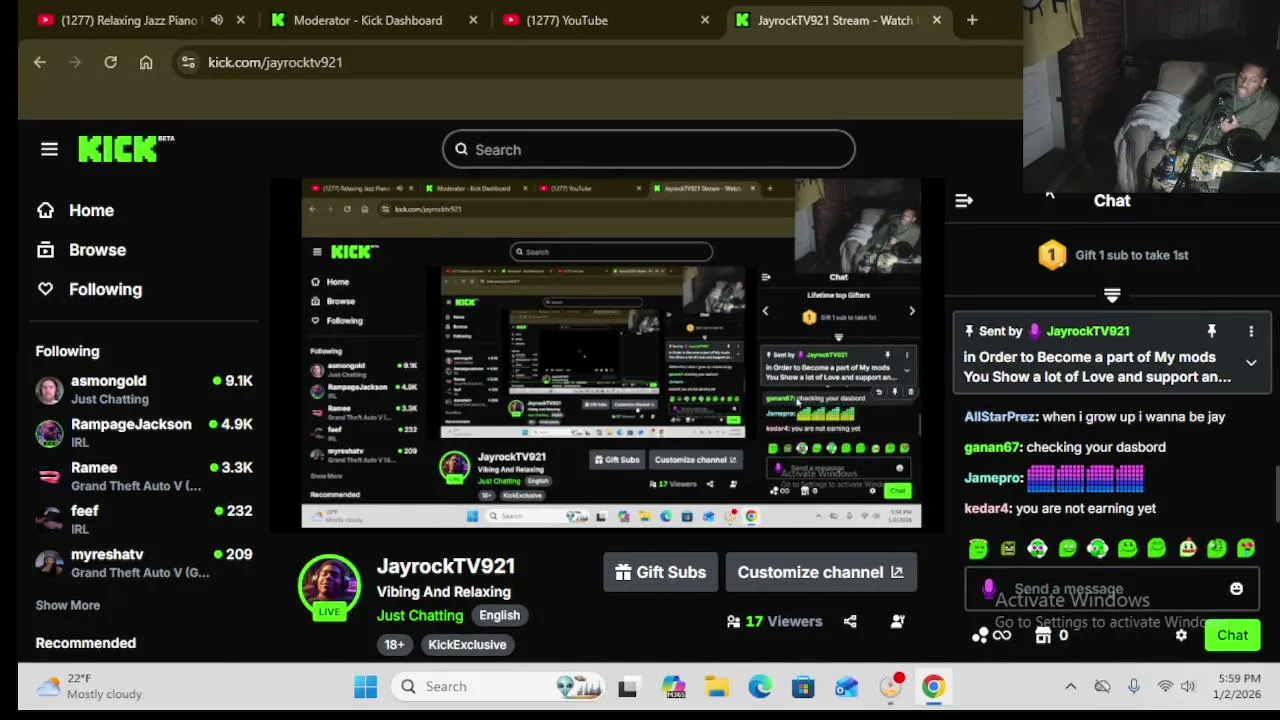Click the KickExclusive tag

point(467,644)
